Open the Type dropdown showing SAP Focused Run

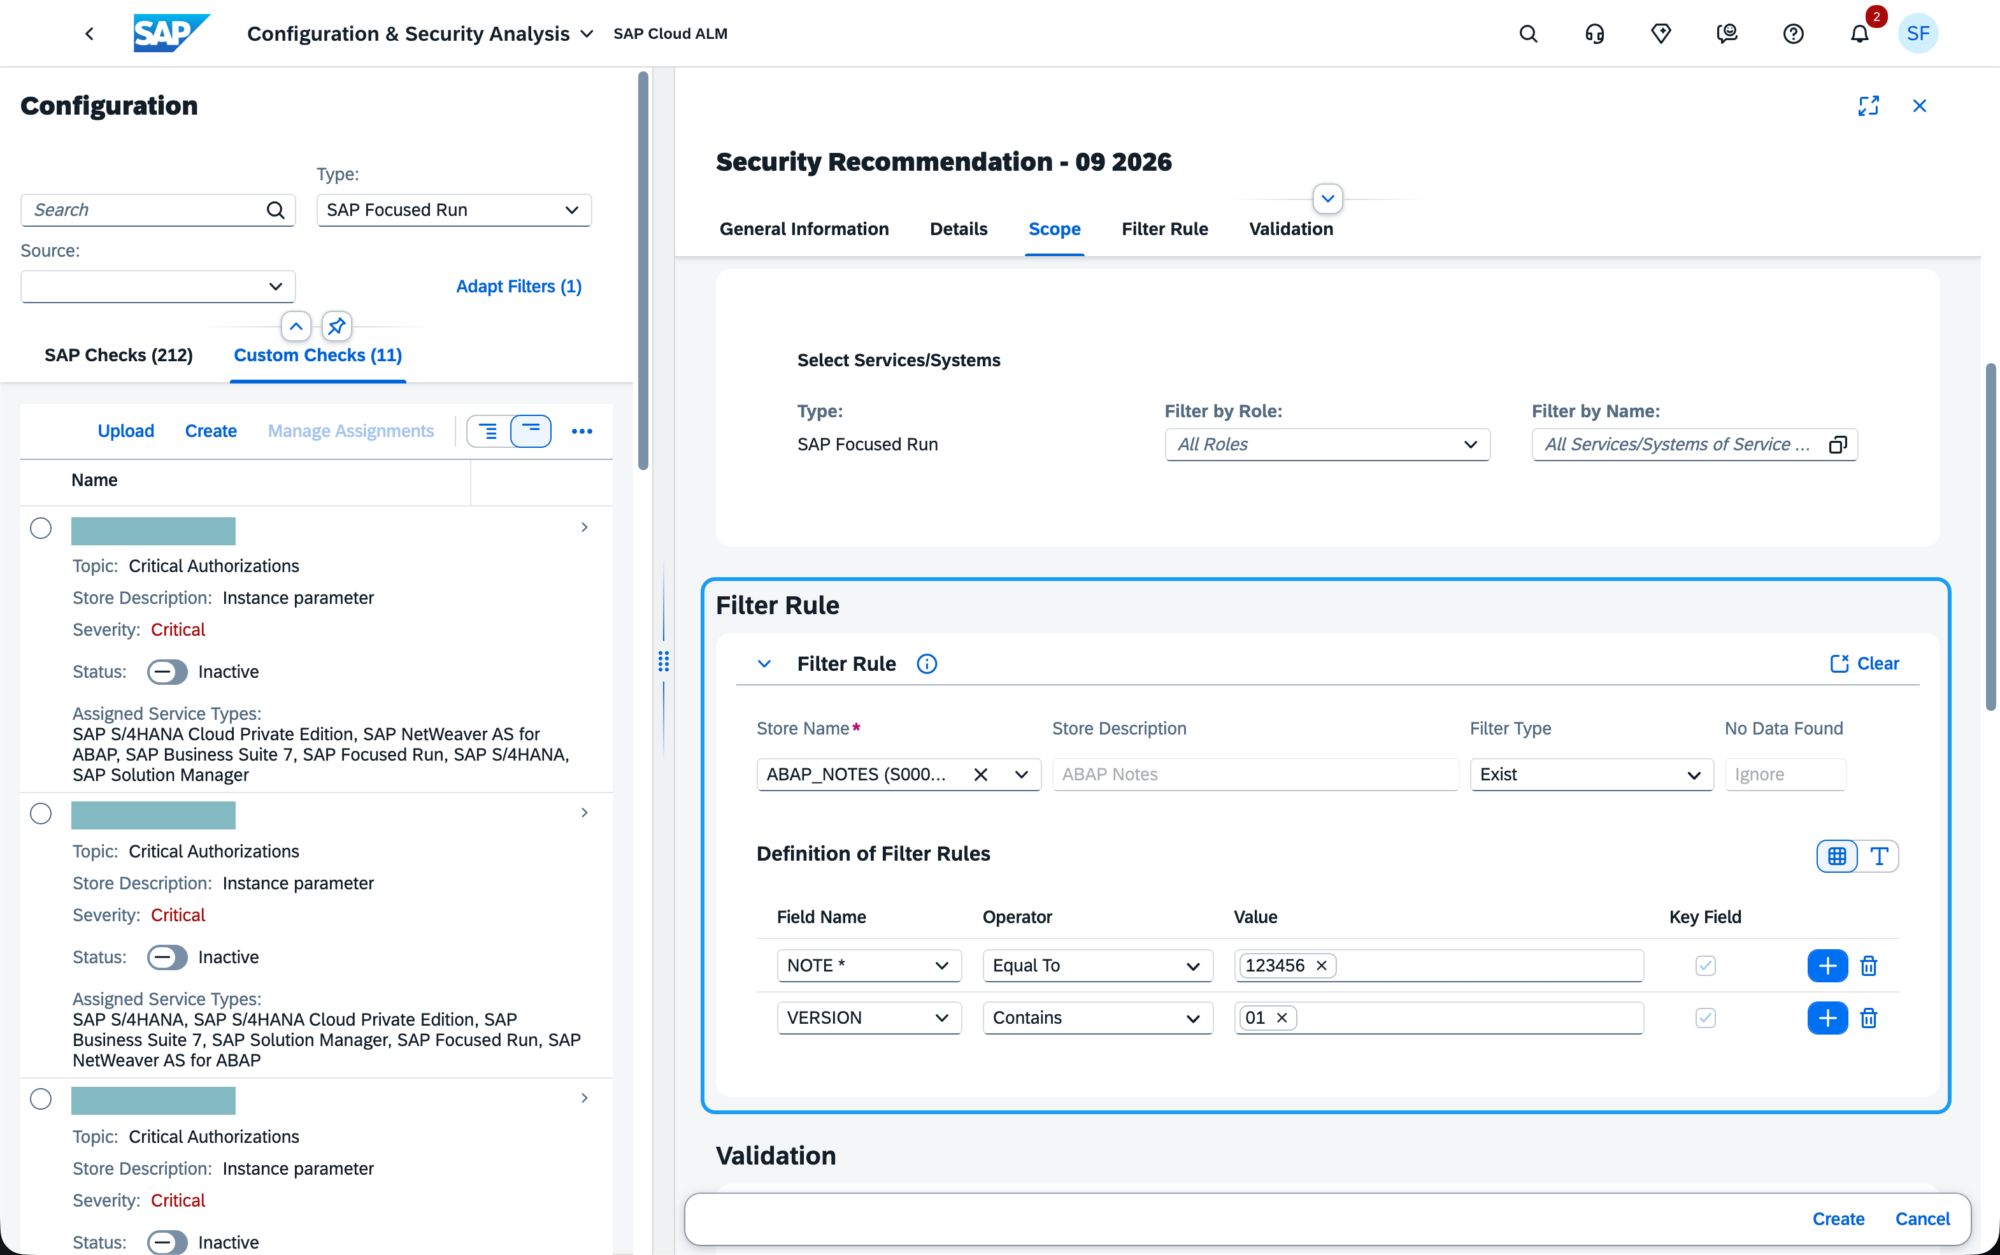point(454,210)
